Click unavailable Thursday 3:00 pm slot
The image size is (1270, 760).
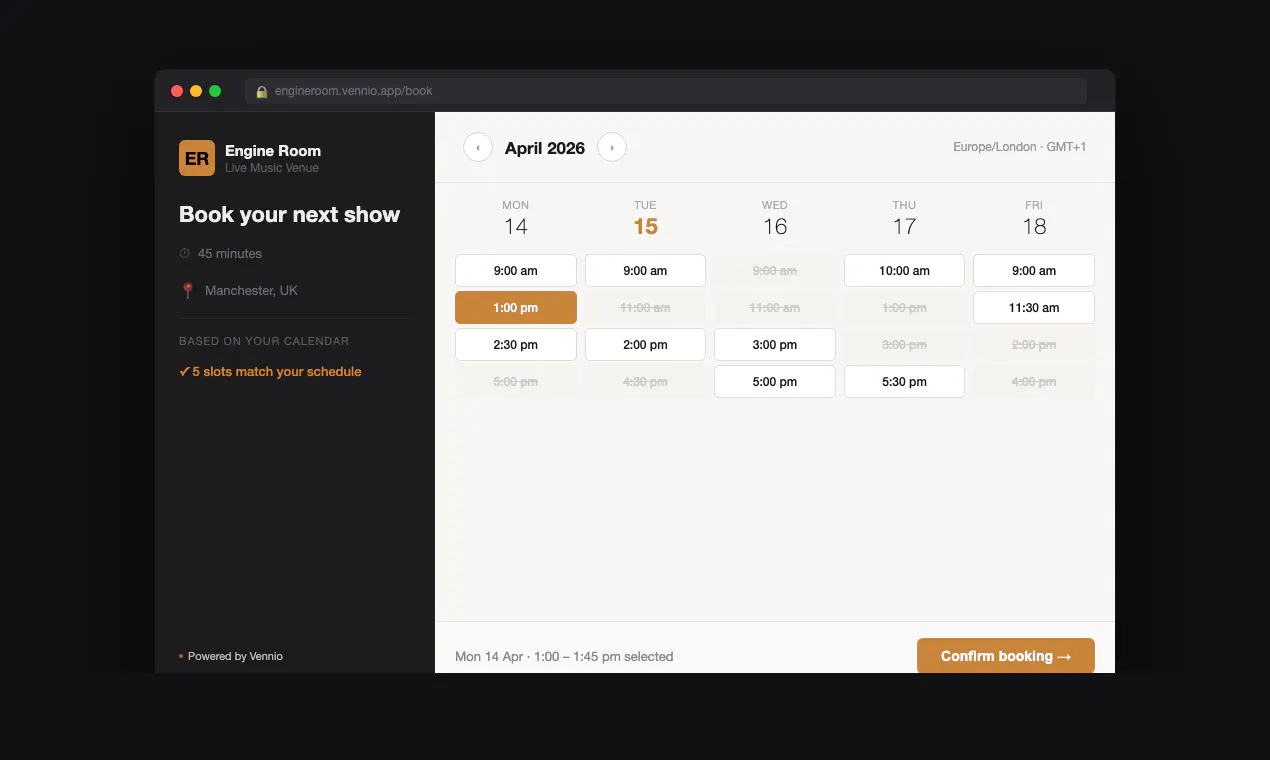click(904, 345)
